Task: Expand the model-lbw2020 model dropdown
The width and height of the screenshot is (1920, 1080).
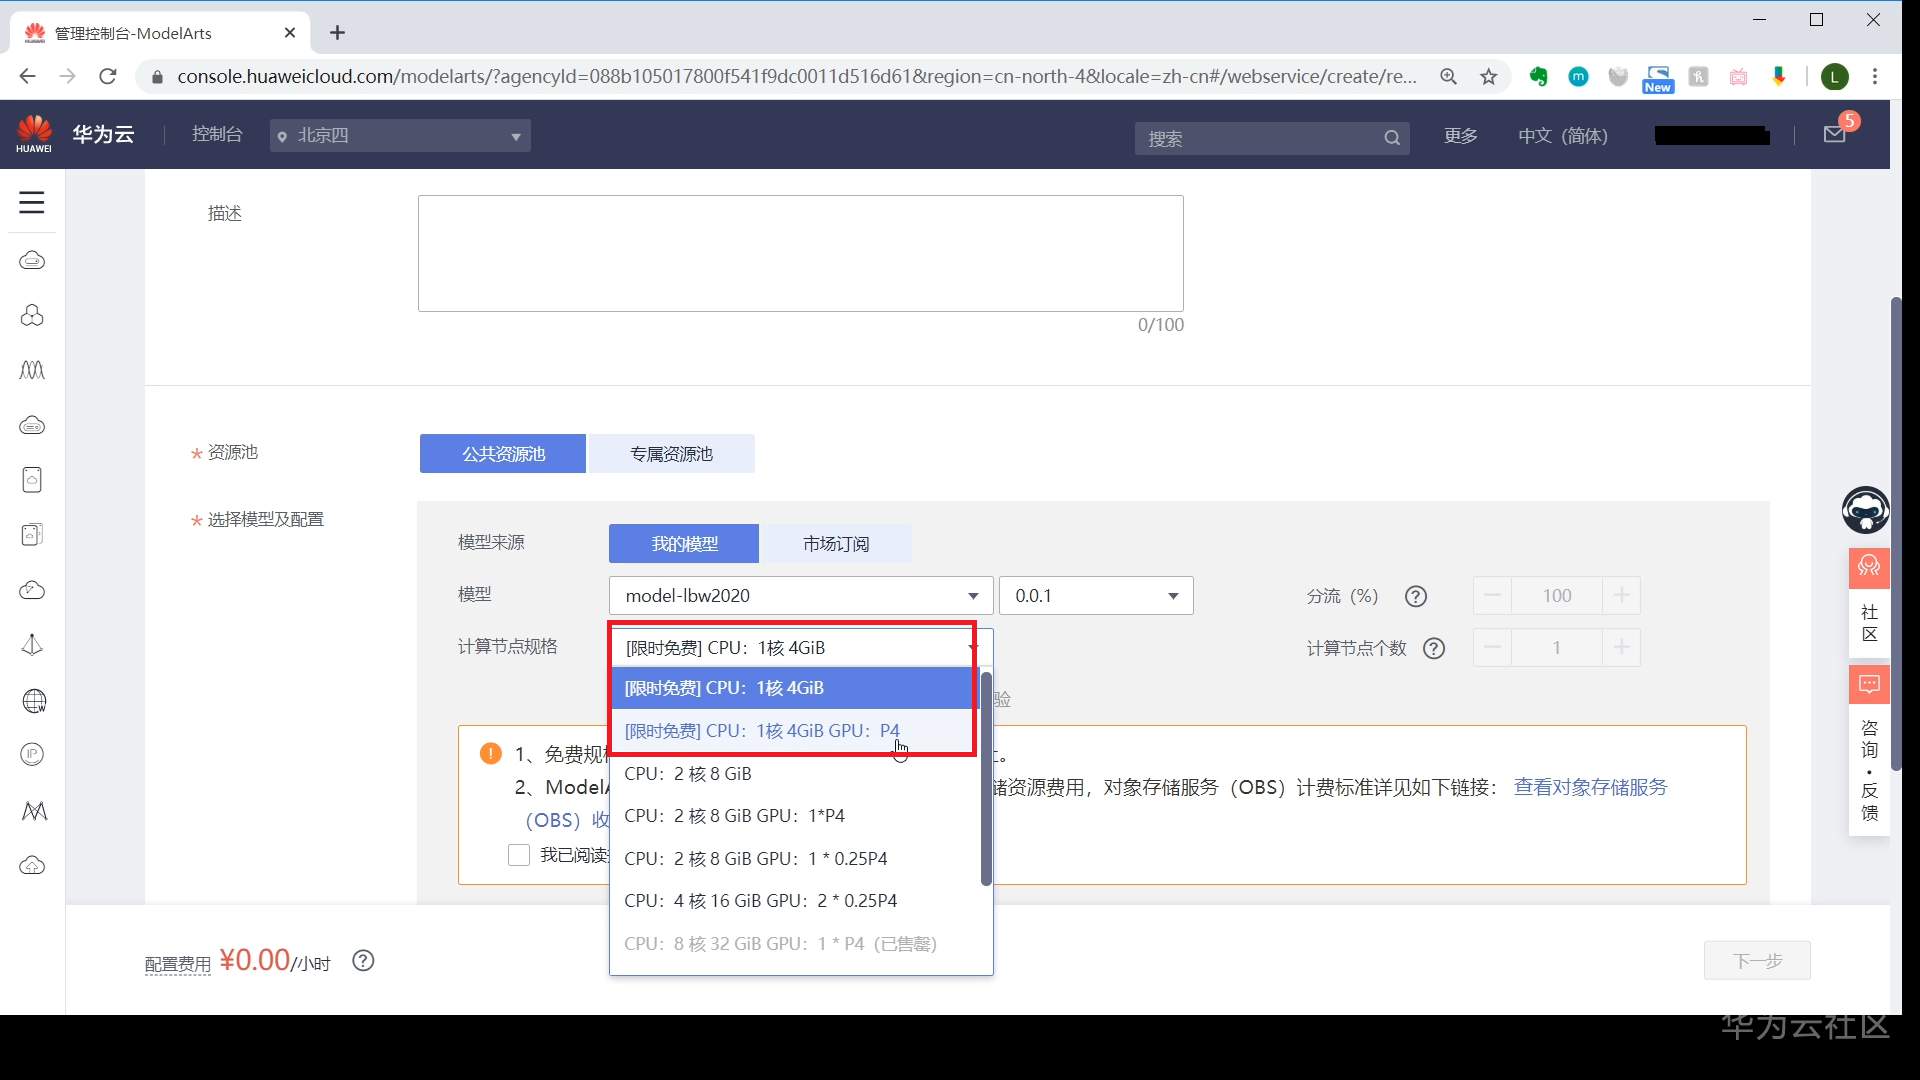Action: click(x=798, y=595)
